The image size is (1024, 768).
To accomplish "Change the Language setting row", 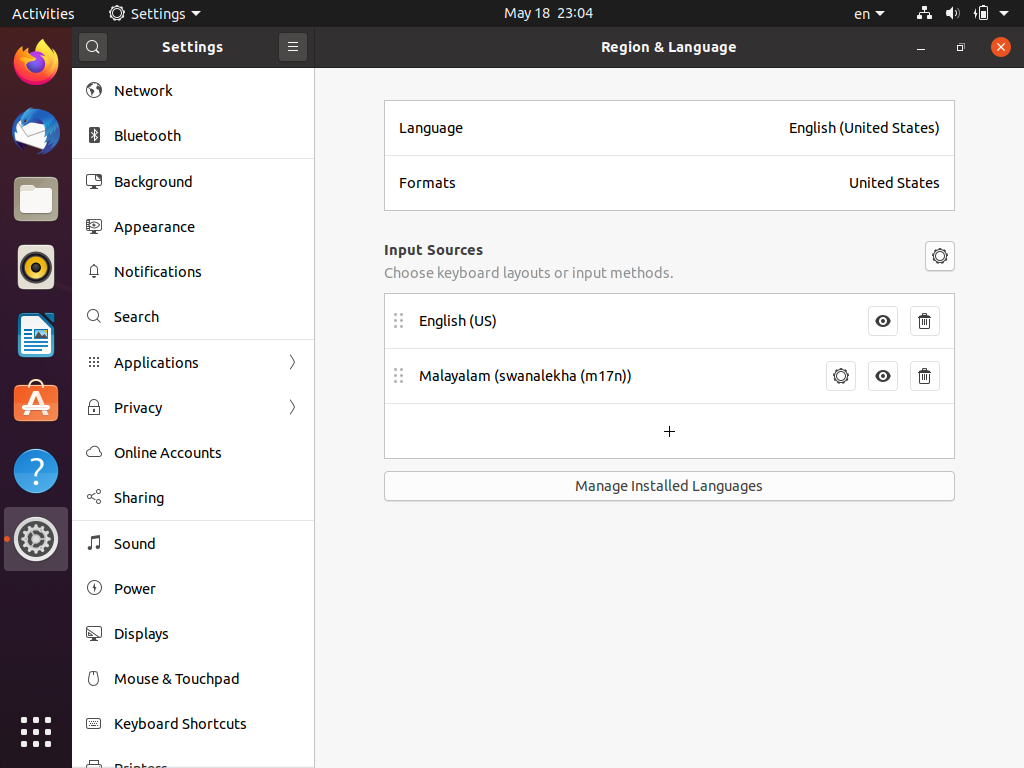I will tap(669, 128).
